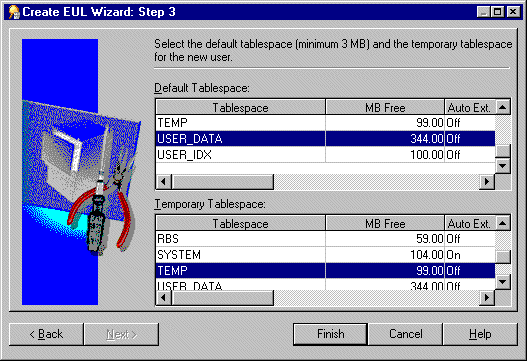Click Auto Ext. column header in Default Tablespace table
This screenshot has width=527, height=361.
click(x=470, y=108)
